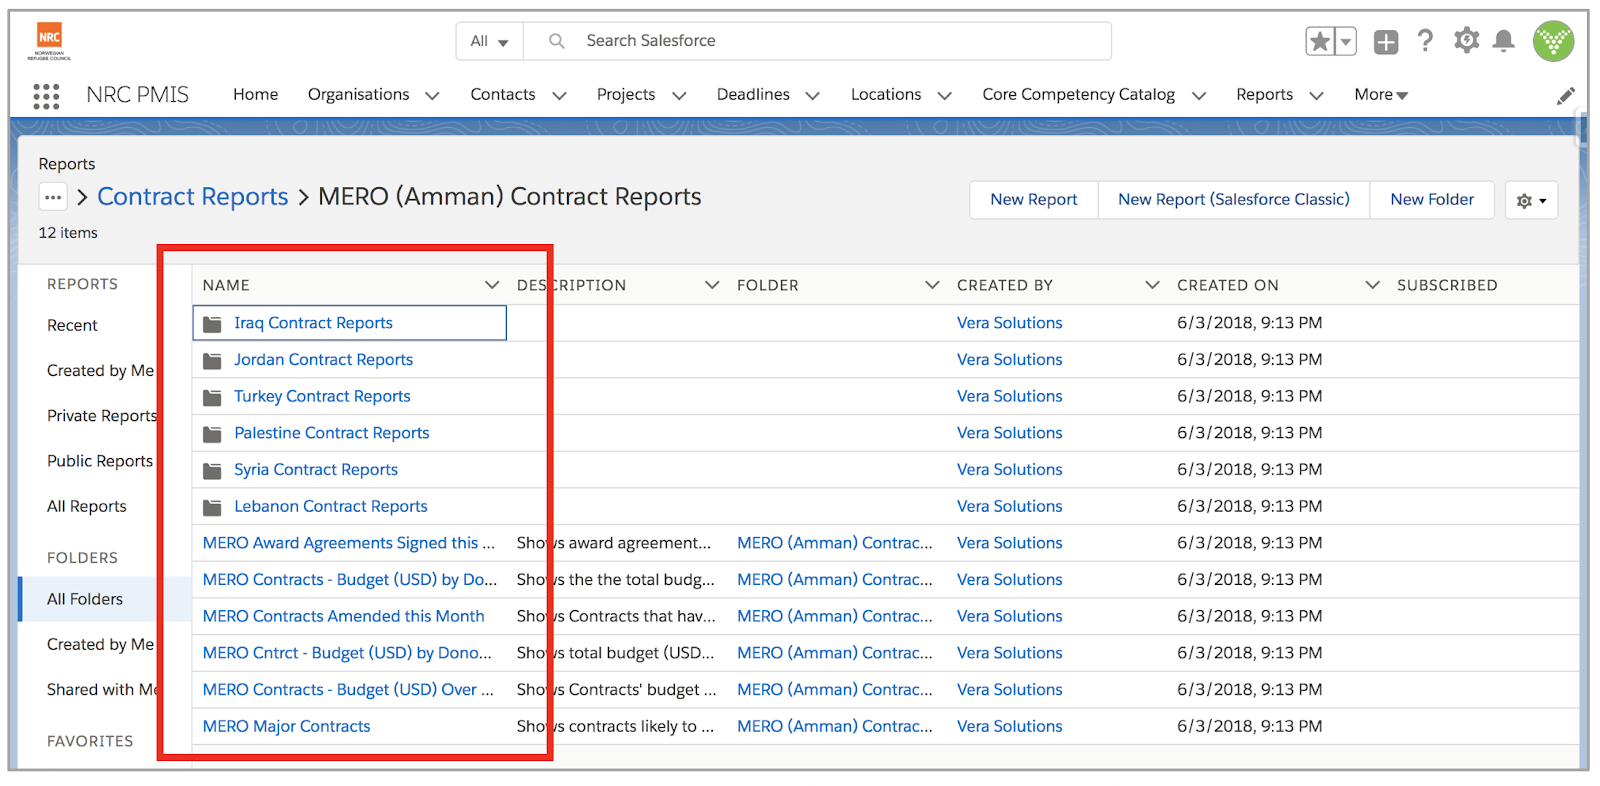Go back to Contract Reports breadcrumb
The image size is (1600, 786).
point(192,197)
